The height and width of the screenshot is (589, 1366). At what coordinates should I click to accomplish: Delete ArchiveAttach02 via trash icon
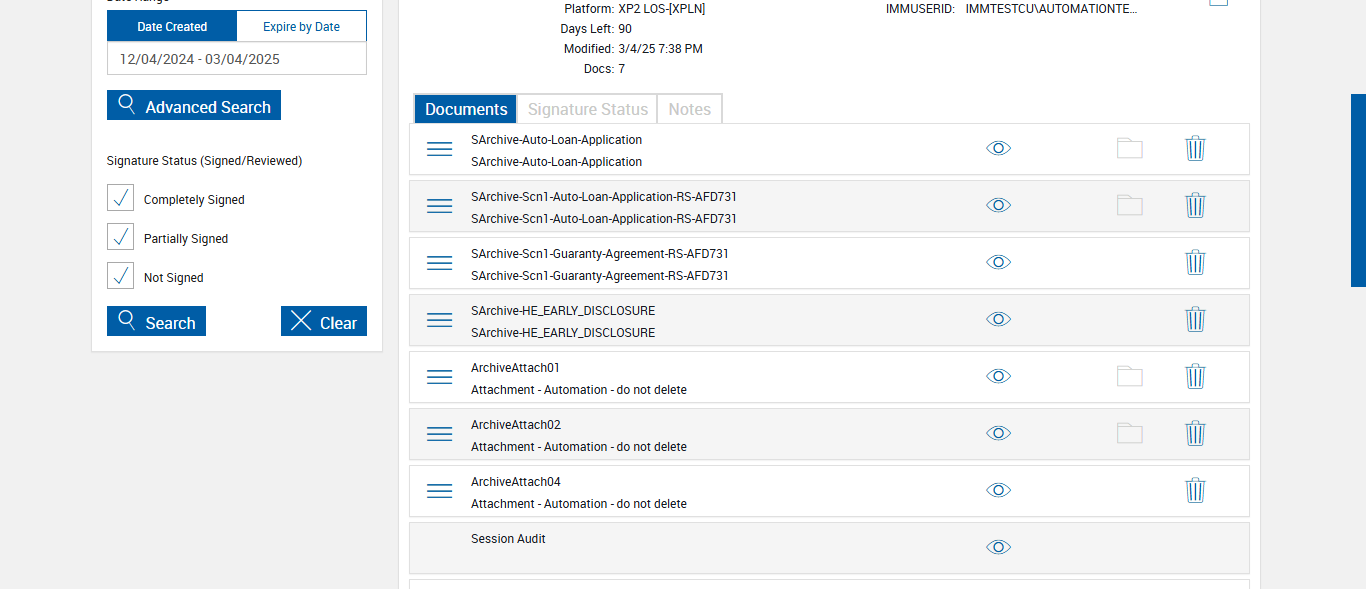coord(1195,433)
